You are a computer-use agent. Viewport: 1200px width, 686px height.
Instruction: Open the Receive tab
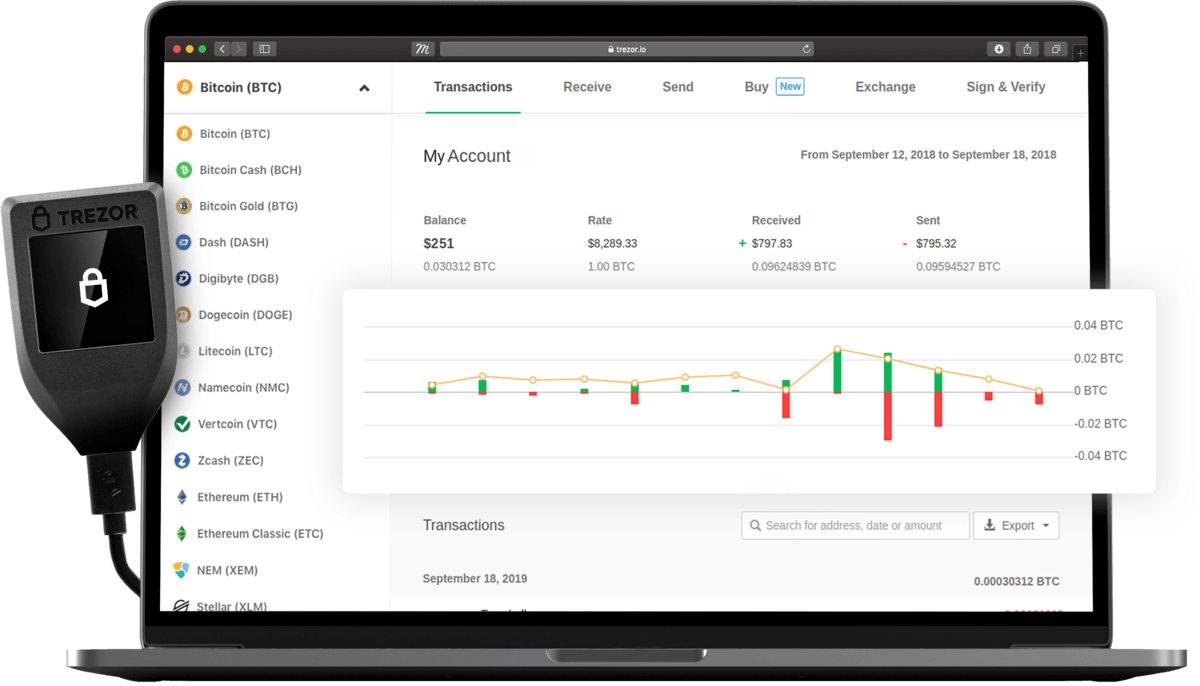[587, 87]
